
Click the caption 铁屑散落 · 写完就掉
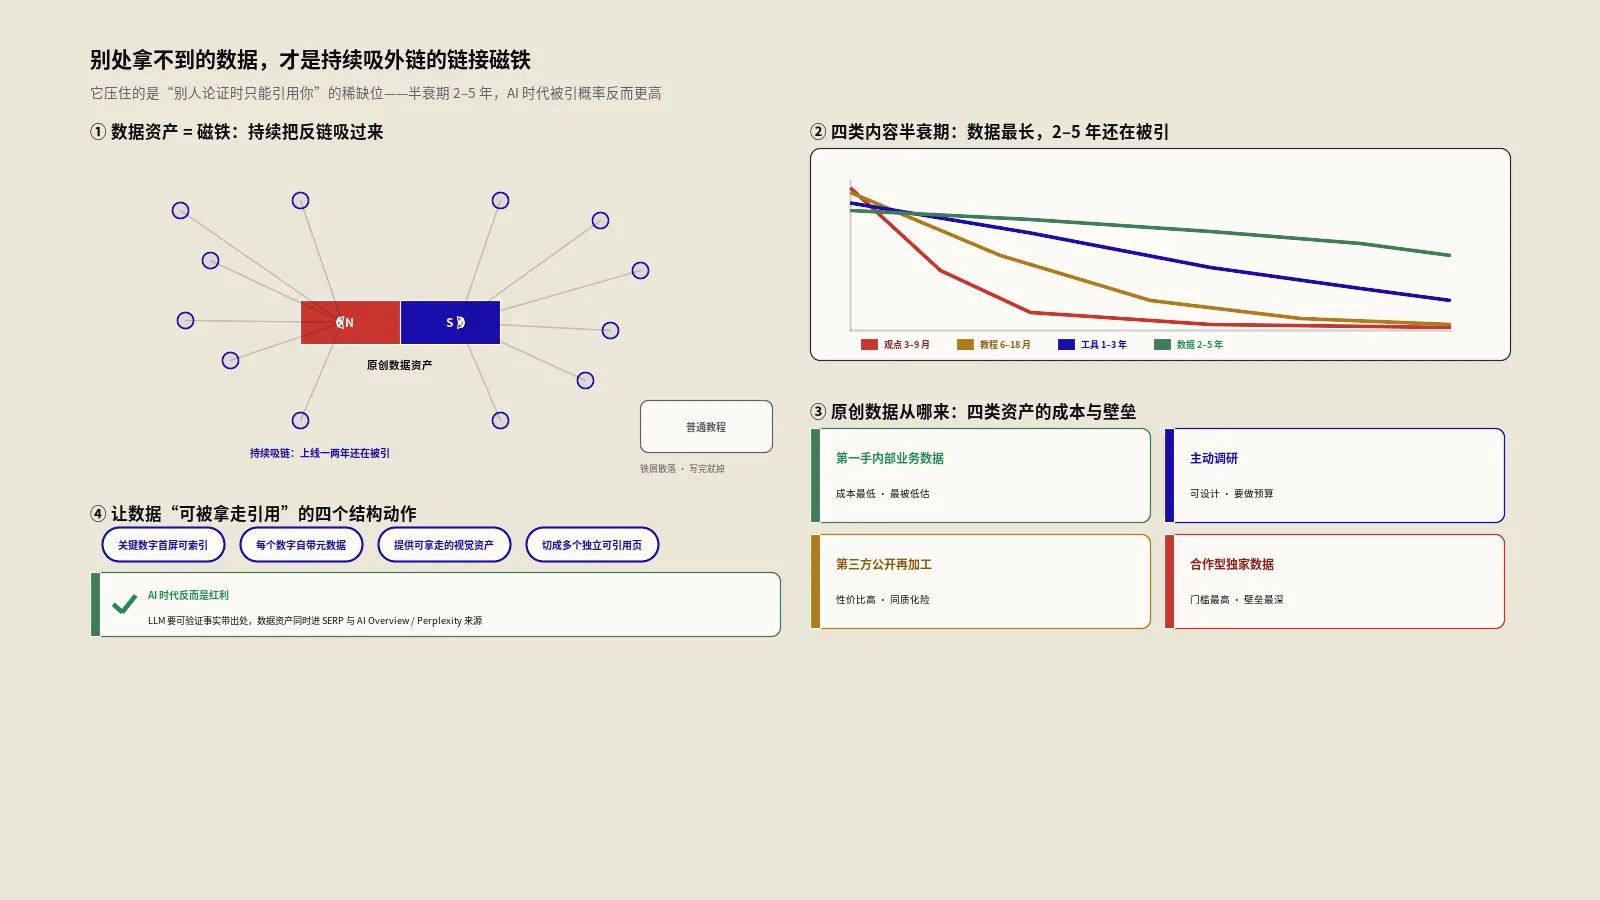[683, 469]
